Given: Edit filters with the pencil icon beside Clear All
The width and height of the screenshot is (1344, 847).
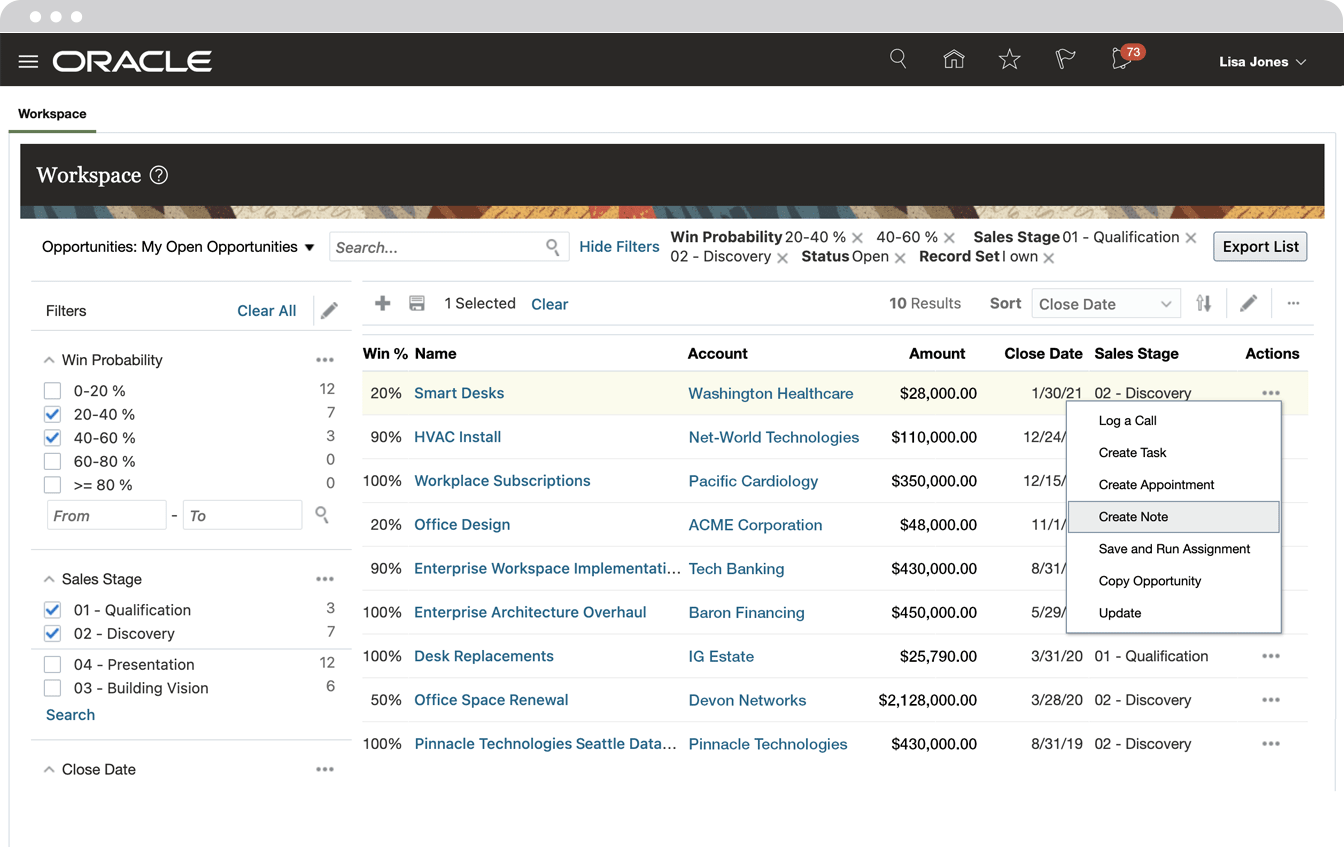Looking at the screenshot, I should coord(329,311).
